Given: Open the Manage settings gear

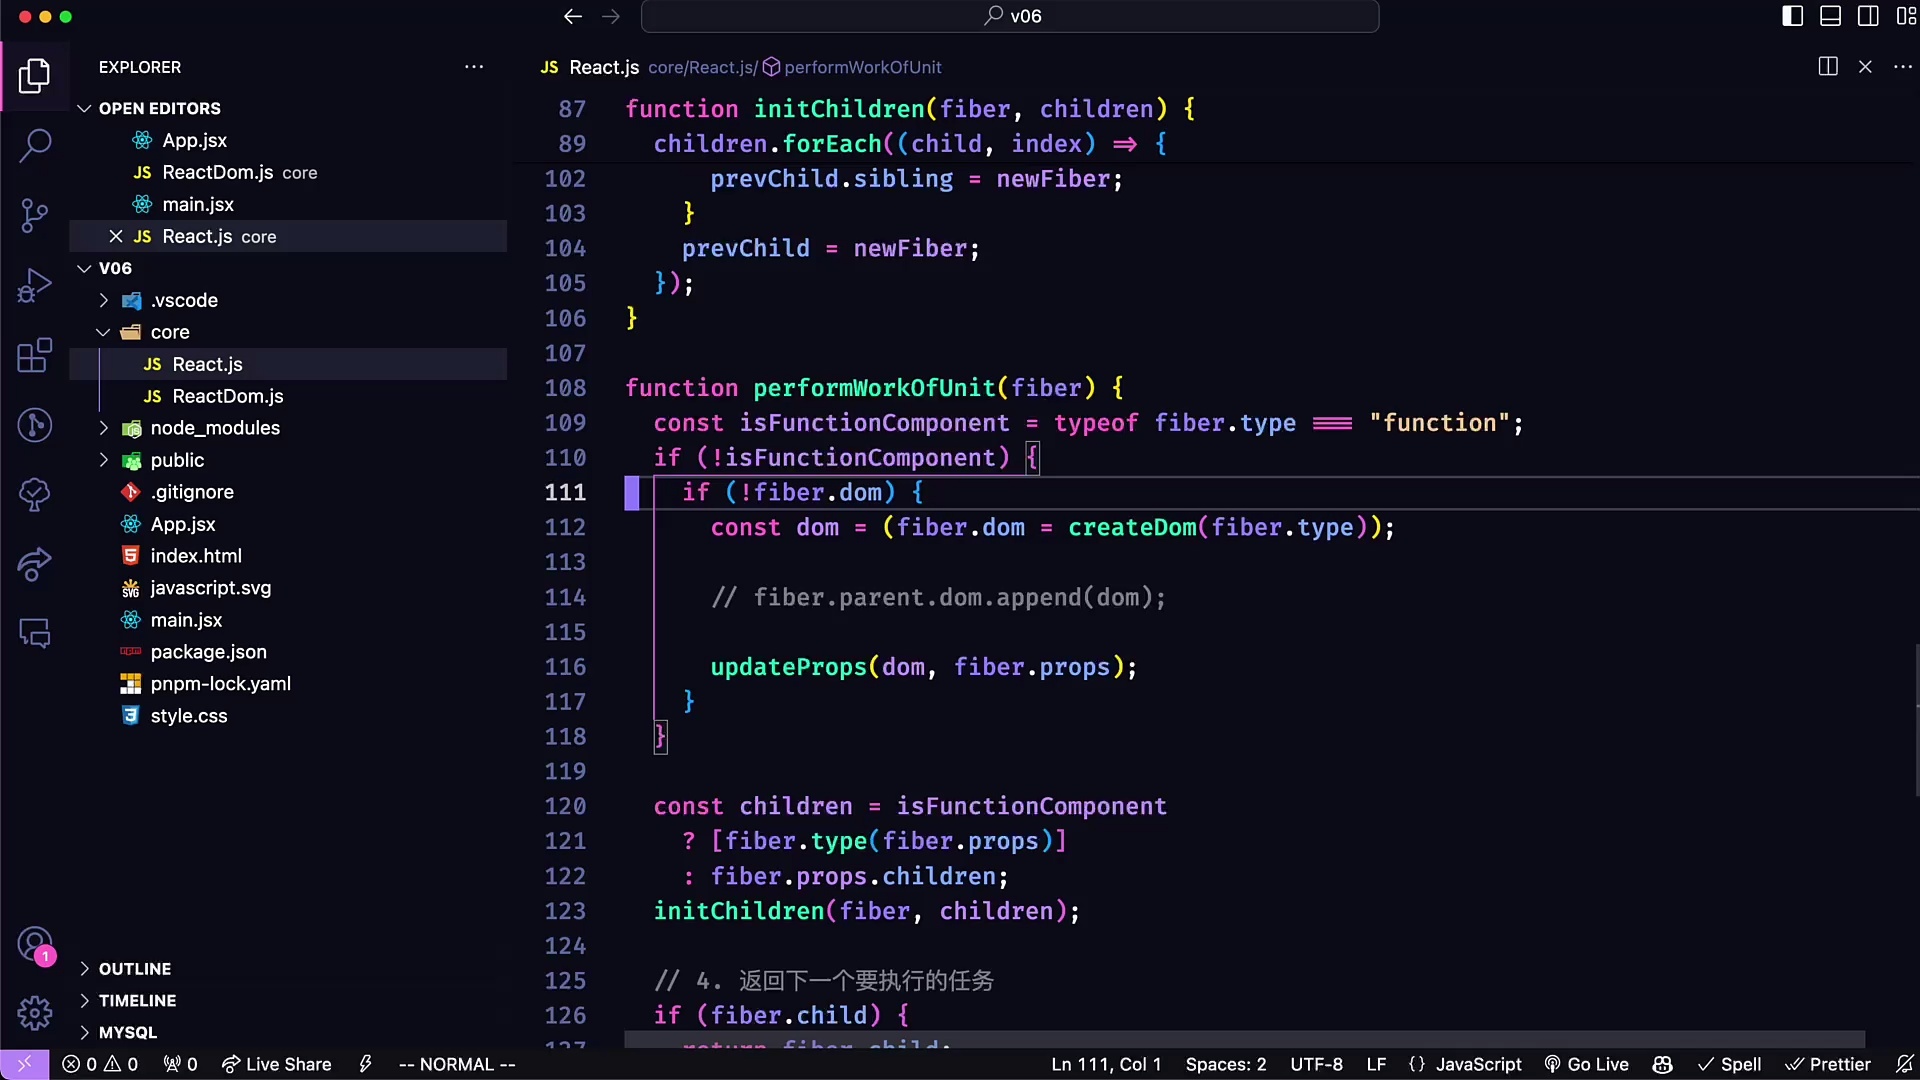Looking at the screenshot, I should (x=35, y=1013).
